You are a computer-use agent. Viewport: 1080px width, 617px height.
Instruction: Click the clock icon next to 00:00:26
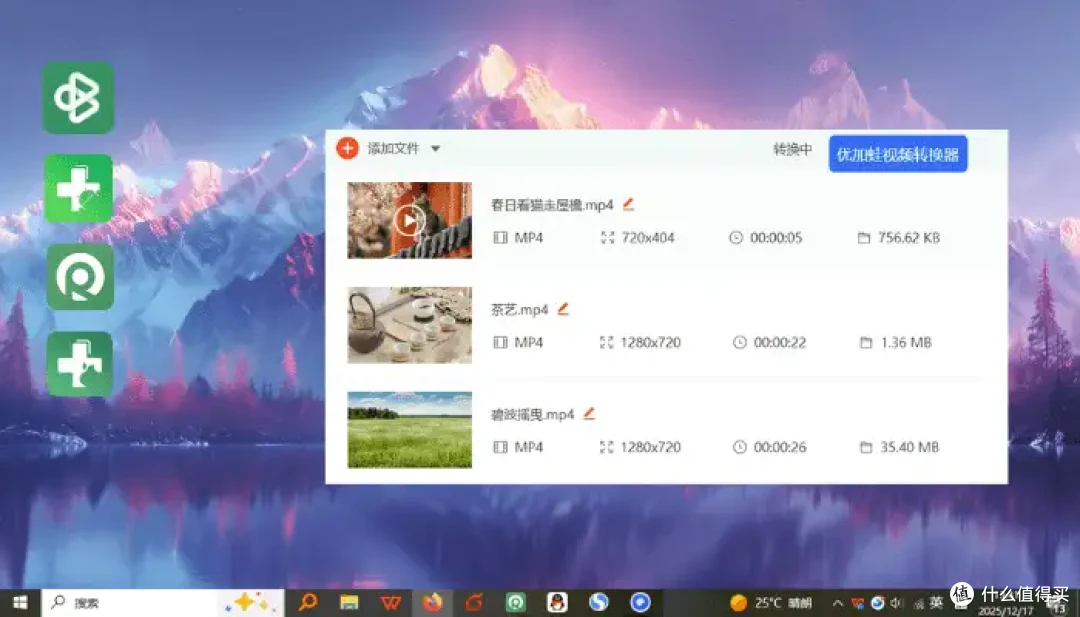pyautogui.click(x=739, y=447)
